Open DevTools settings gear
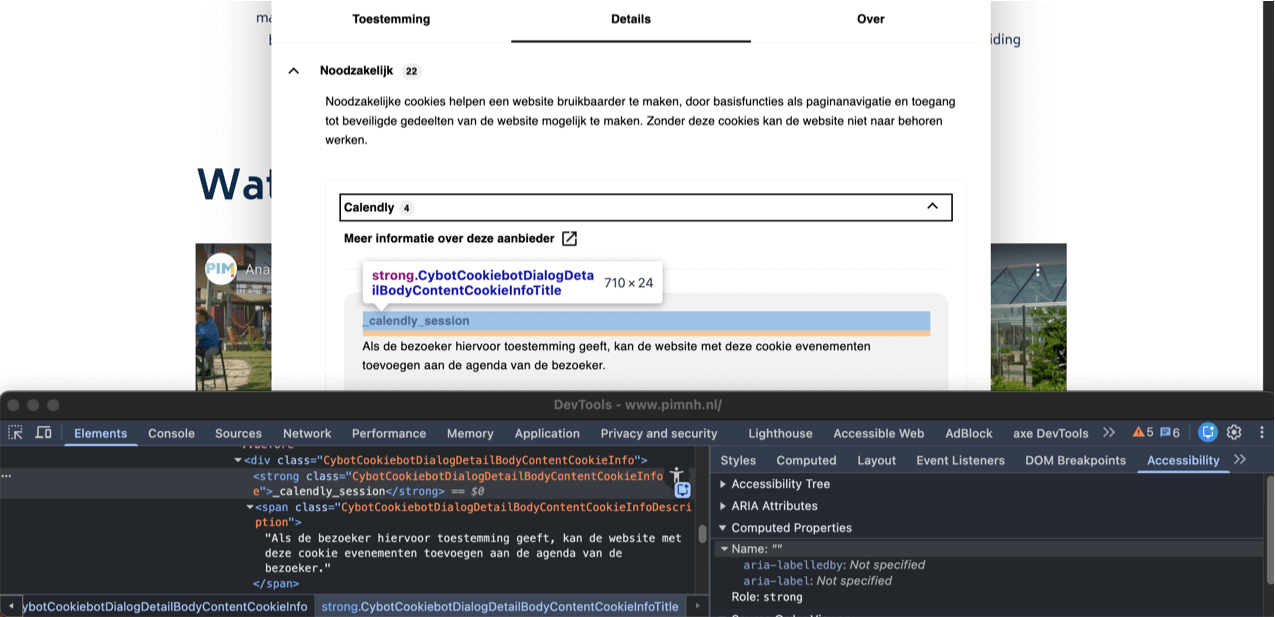1275x617 pixels. [x=1234, y=433]
